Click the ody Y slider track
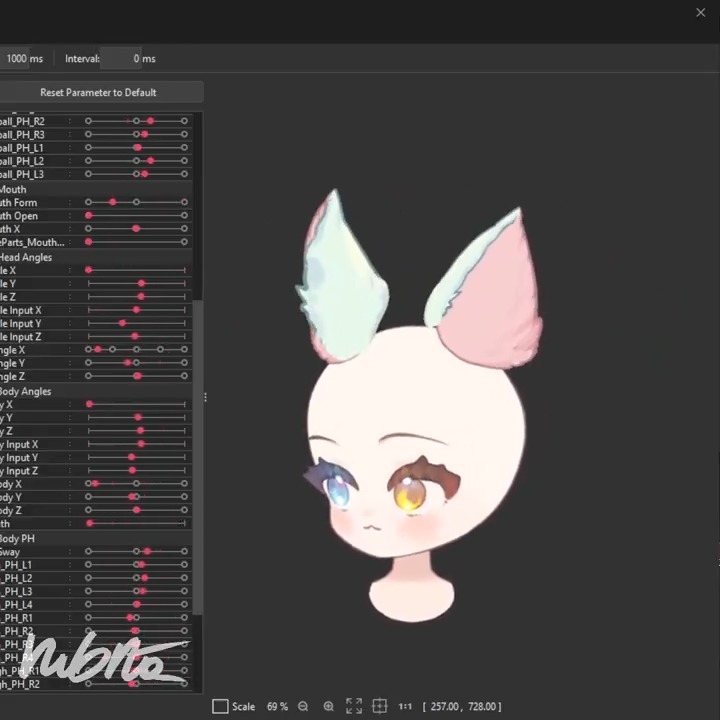Screen dimensions: 720x720 pos(136,497)
